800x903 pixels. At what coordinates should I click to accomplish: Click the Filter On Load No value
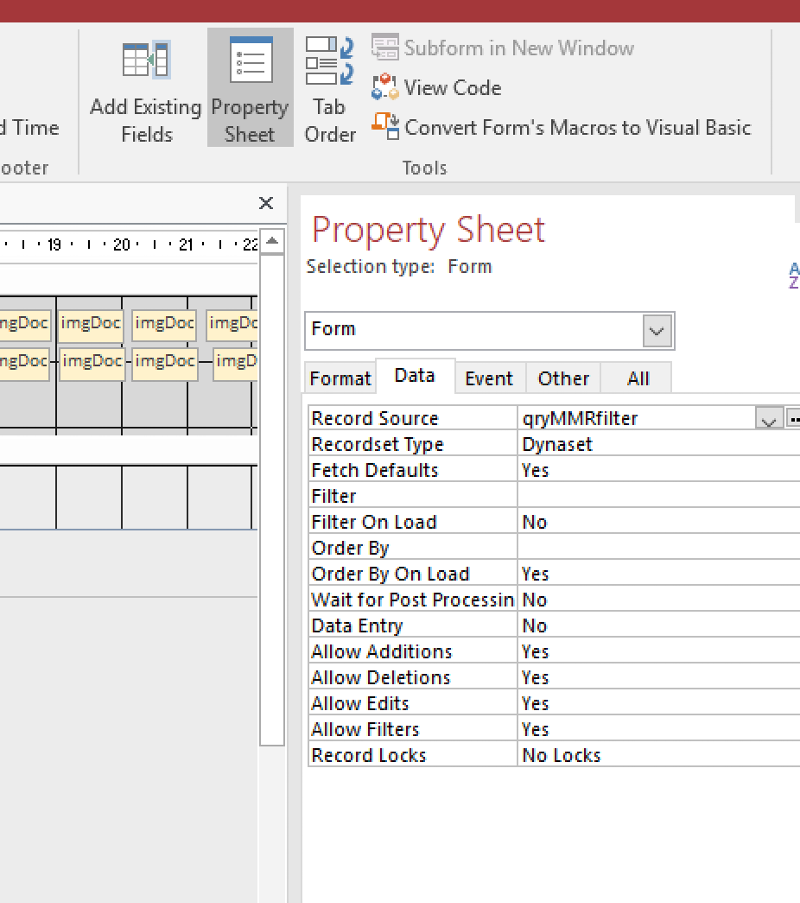point(659,522)
